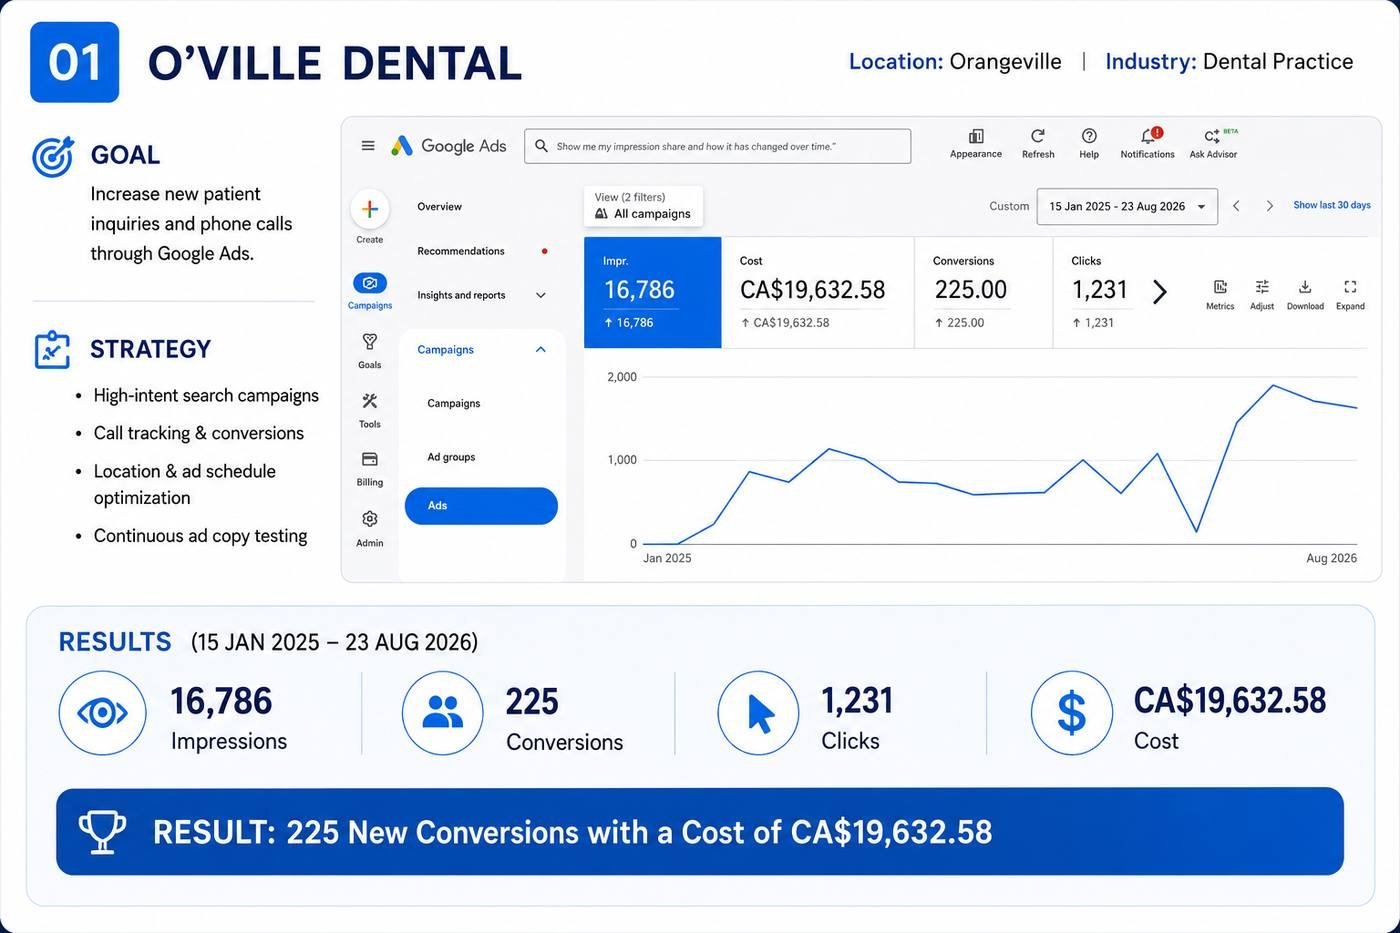Click 'Call tracking & conversions' bullet

tap(199, 433)
